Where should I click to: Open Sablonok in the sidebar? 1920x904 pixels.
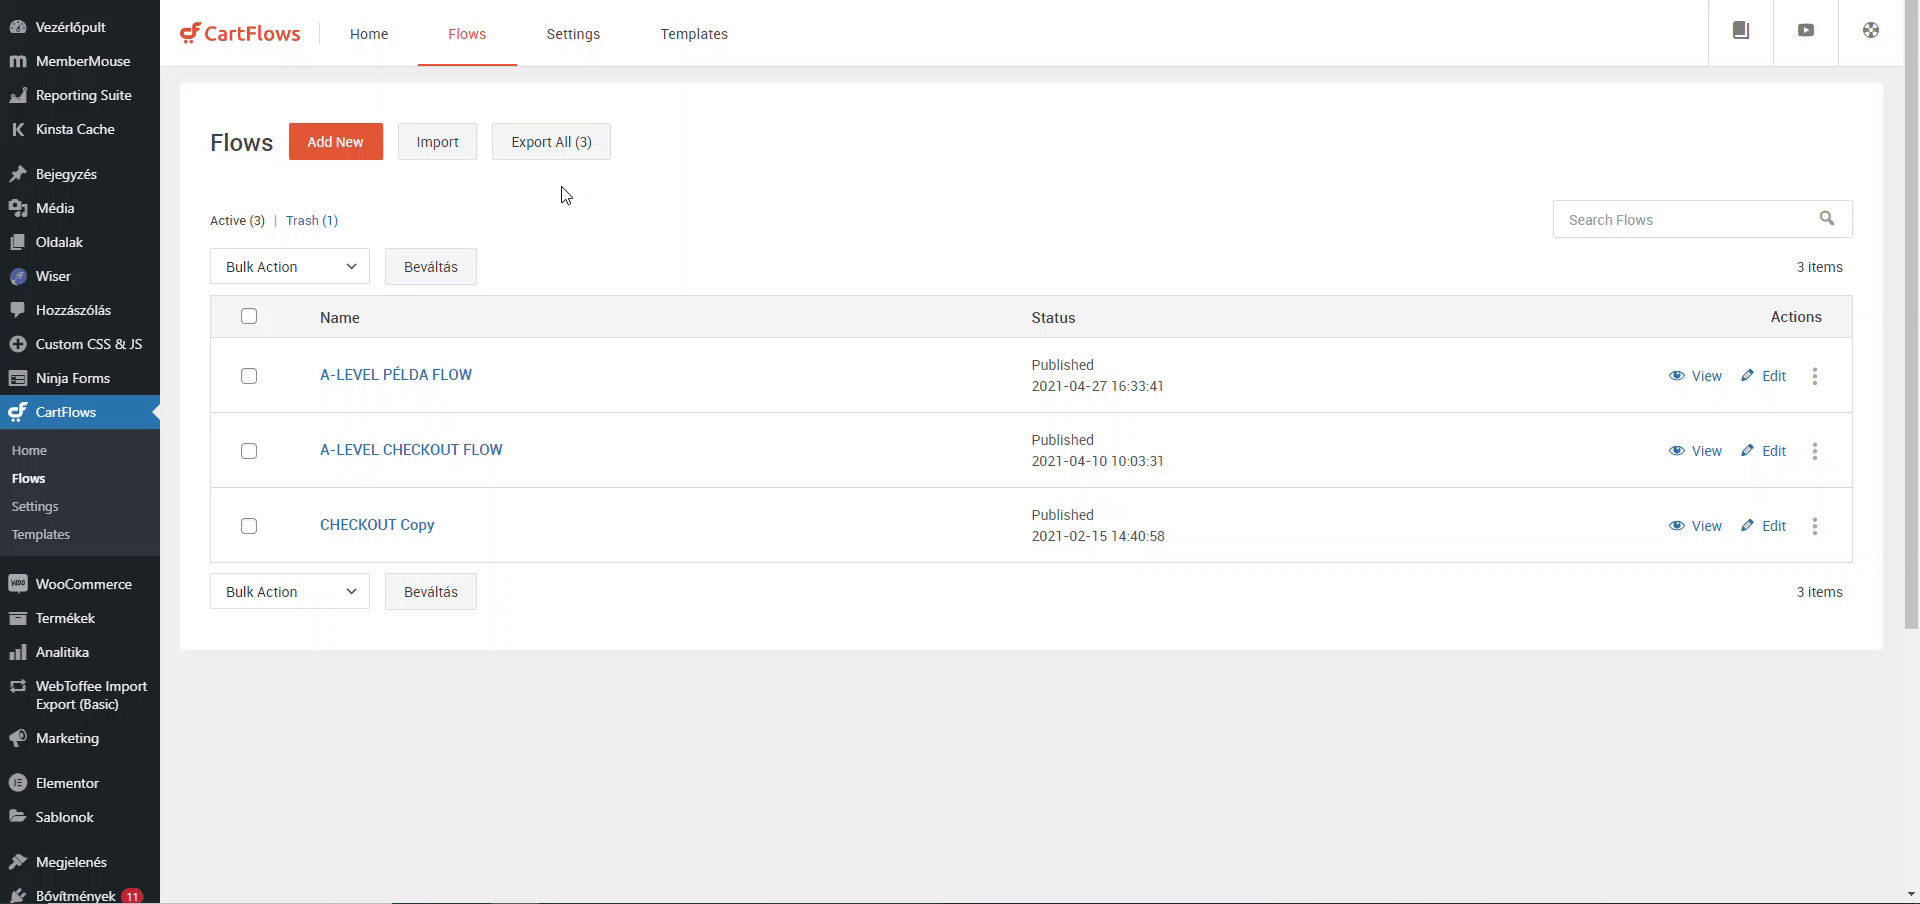[80, 817]
